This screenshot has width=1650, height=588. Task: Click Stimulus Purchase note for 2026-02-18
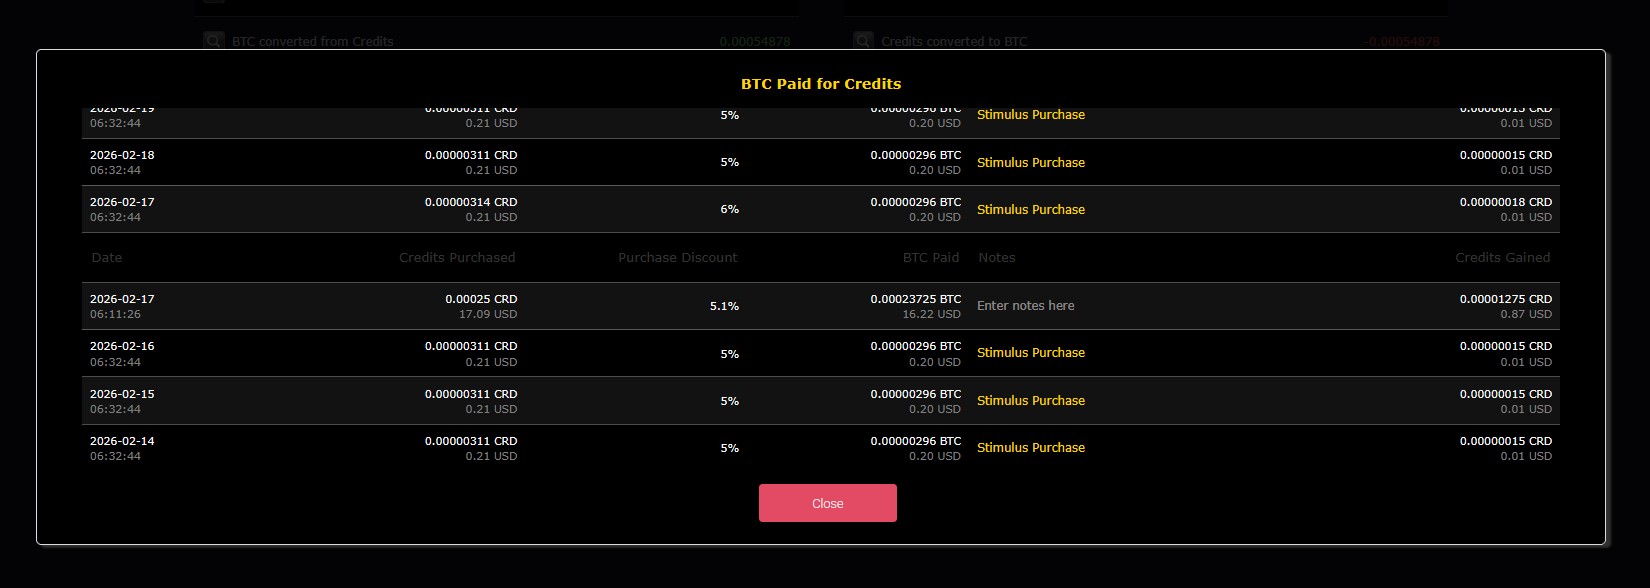click(x=1030, y=162)
